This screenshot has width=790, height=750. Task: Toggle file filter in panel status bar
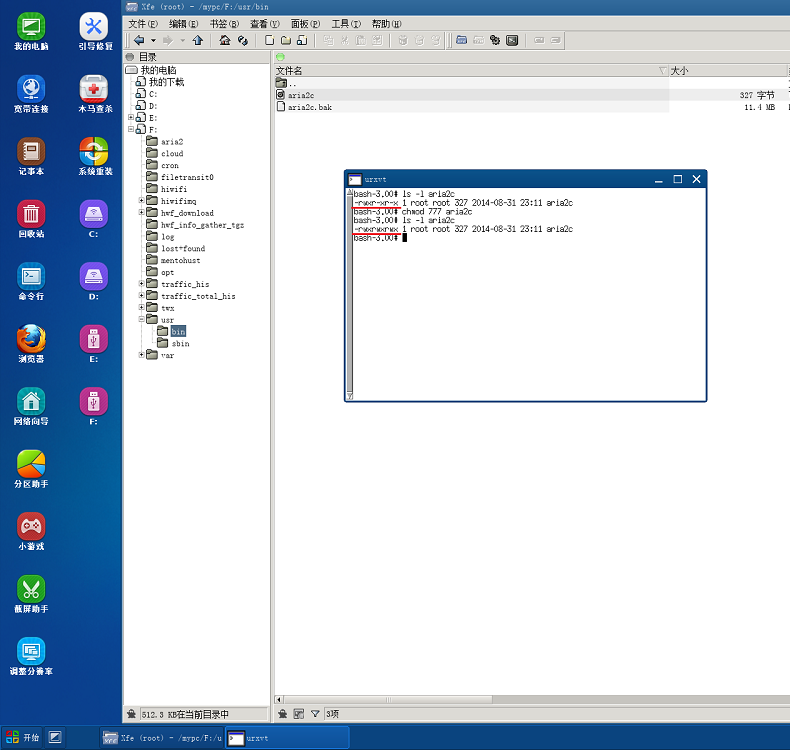(315, 714)
